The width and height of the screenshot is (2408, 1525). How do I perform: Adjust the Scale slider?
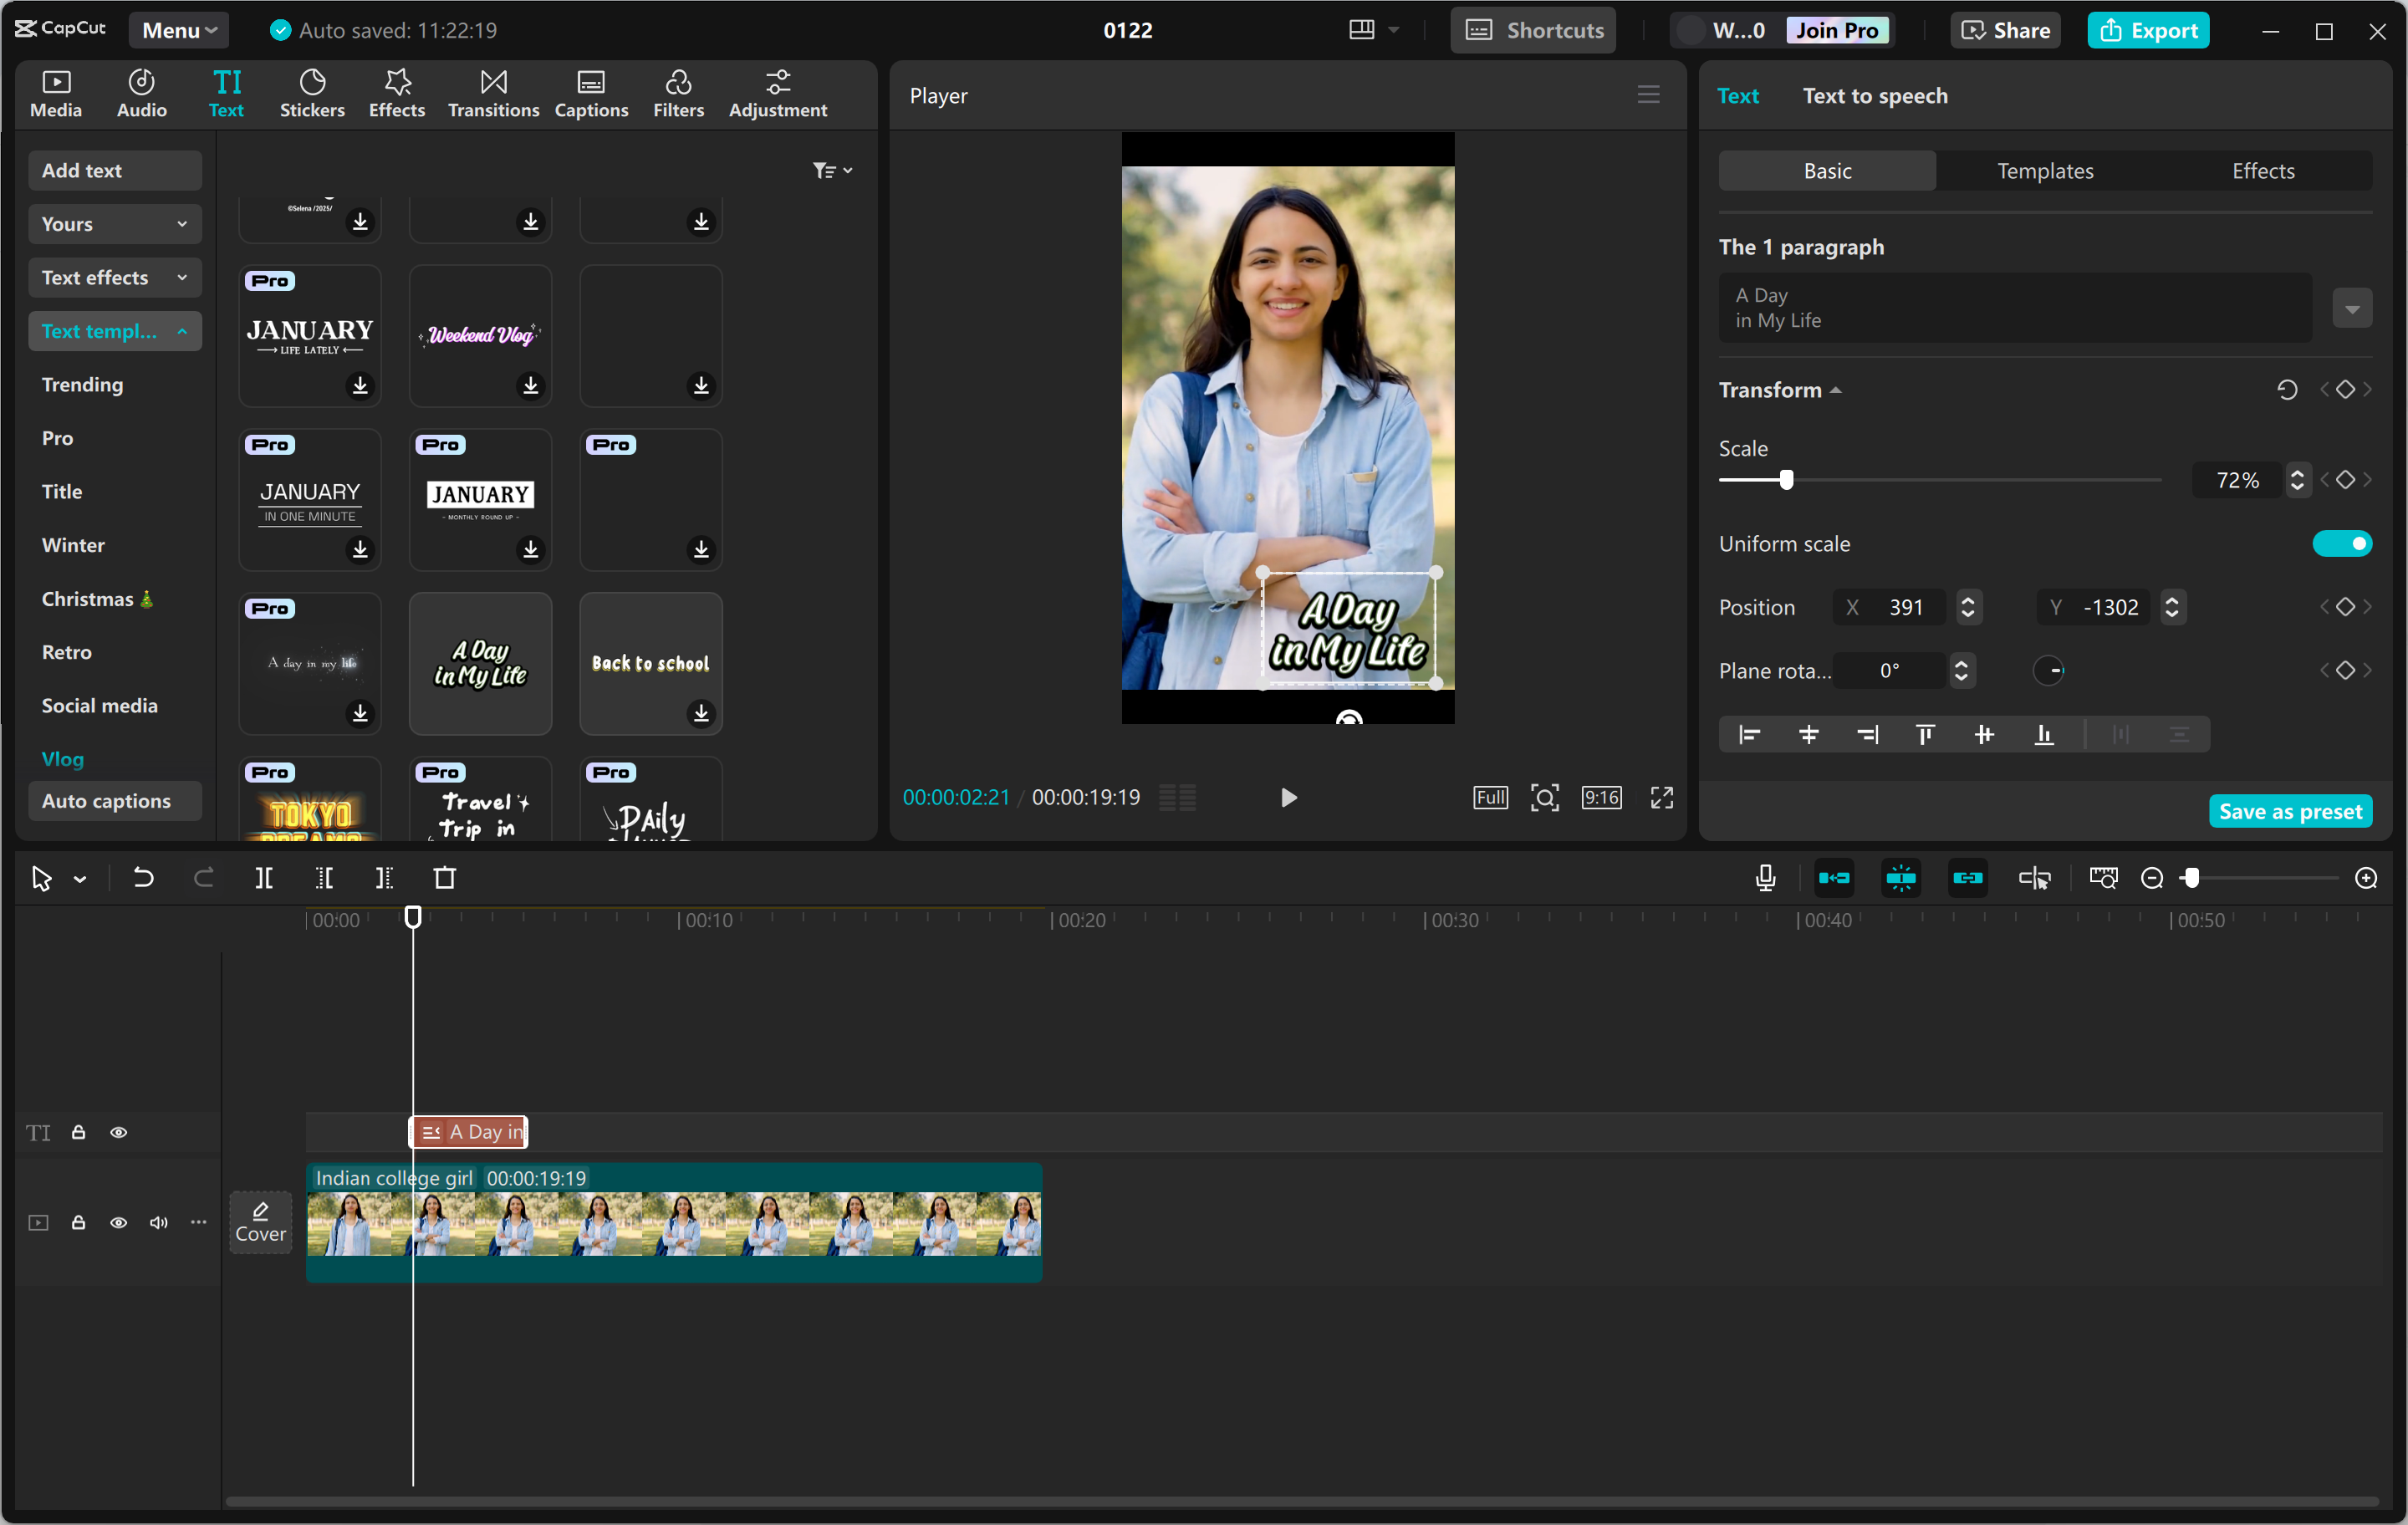coord(1787,479)
